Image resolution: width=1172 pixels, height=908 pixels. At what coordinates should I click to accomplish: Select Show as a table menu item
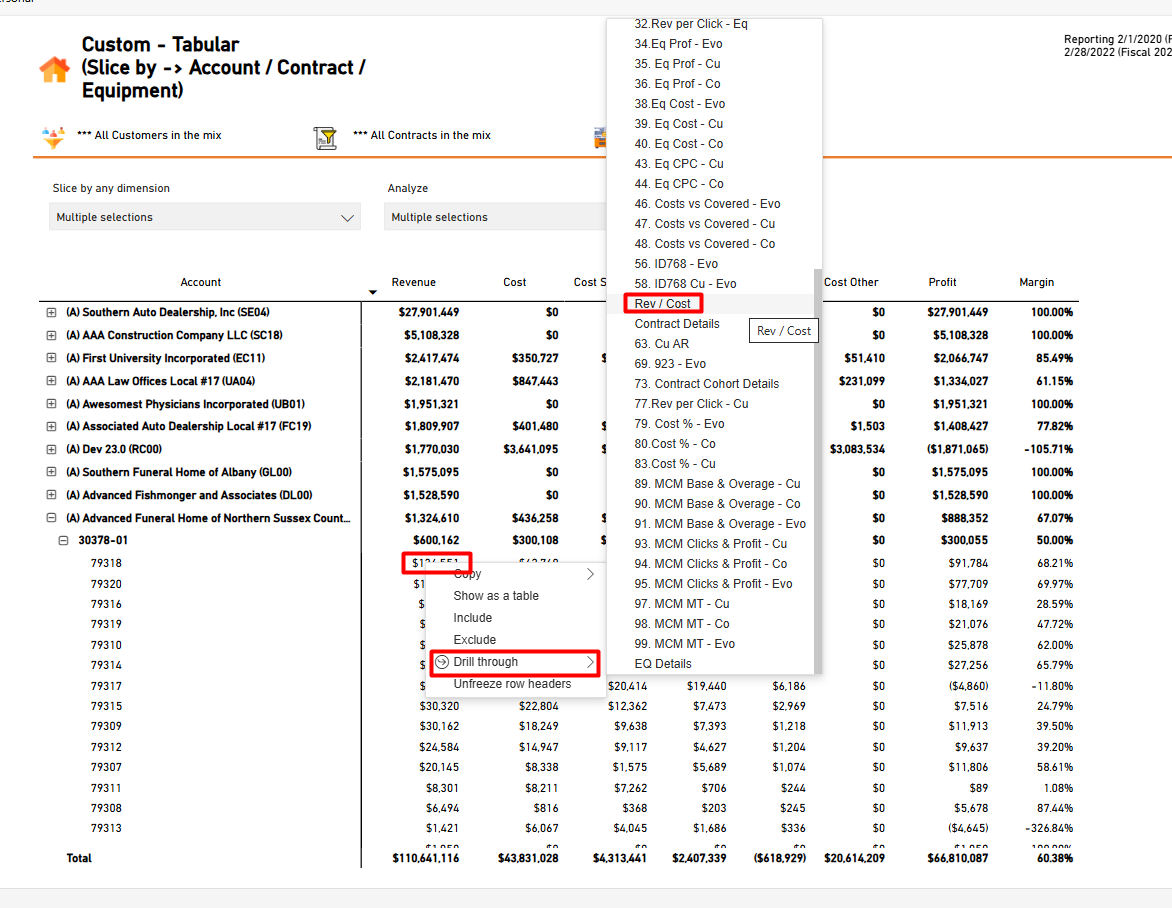click(x=515, y=596)
